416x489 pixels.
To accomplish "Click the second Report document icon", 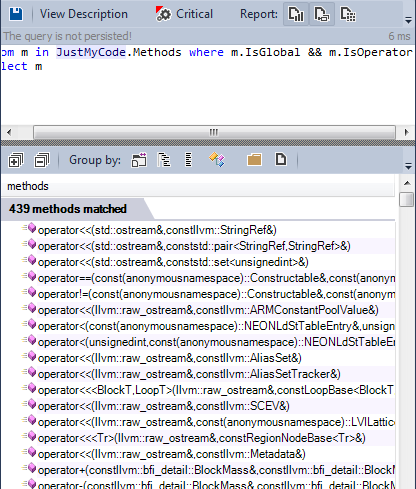I will click(x=322, y=14).
